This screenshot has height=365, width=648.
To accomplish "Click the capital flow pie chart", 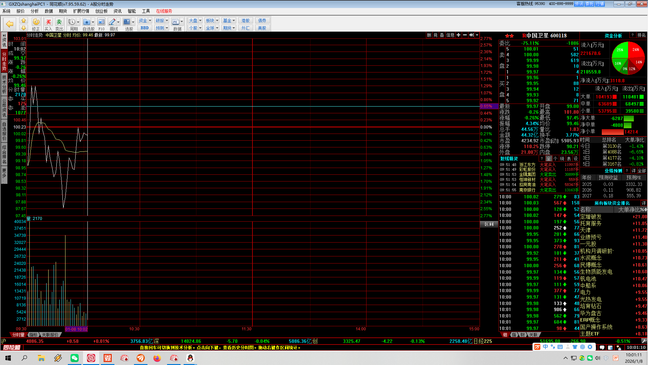I will point(628,58).
